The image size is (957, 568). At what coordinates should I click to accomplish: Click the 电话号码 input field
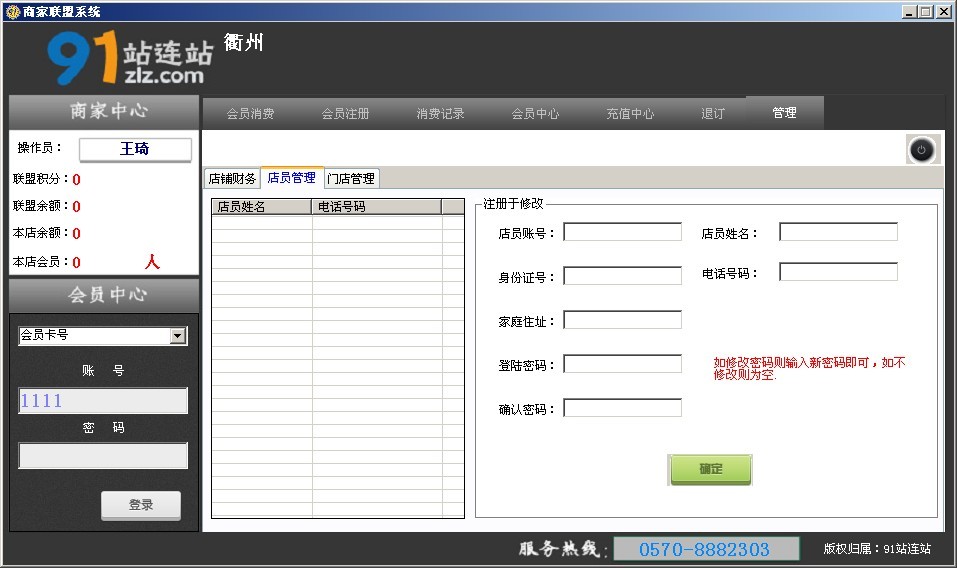[838, 272]
